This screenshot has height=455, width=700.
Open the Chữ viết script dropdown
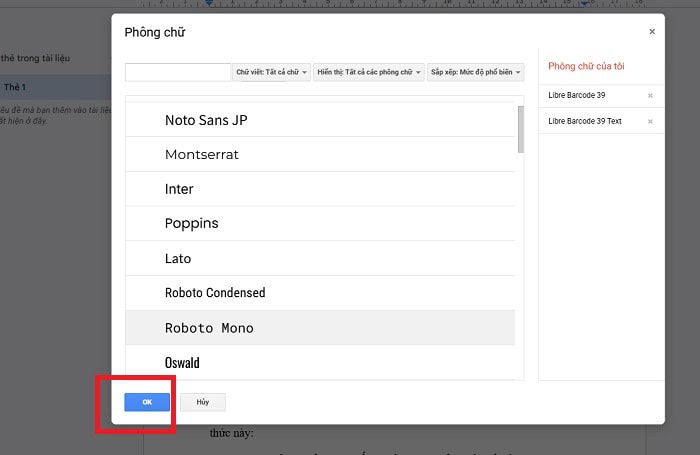272,72
